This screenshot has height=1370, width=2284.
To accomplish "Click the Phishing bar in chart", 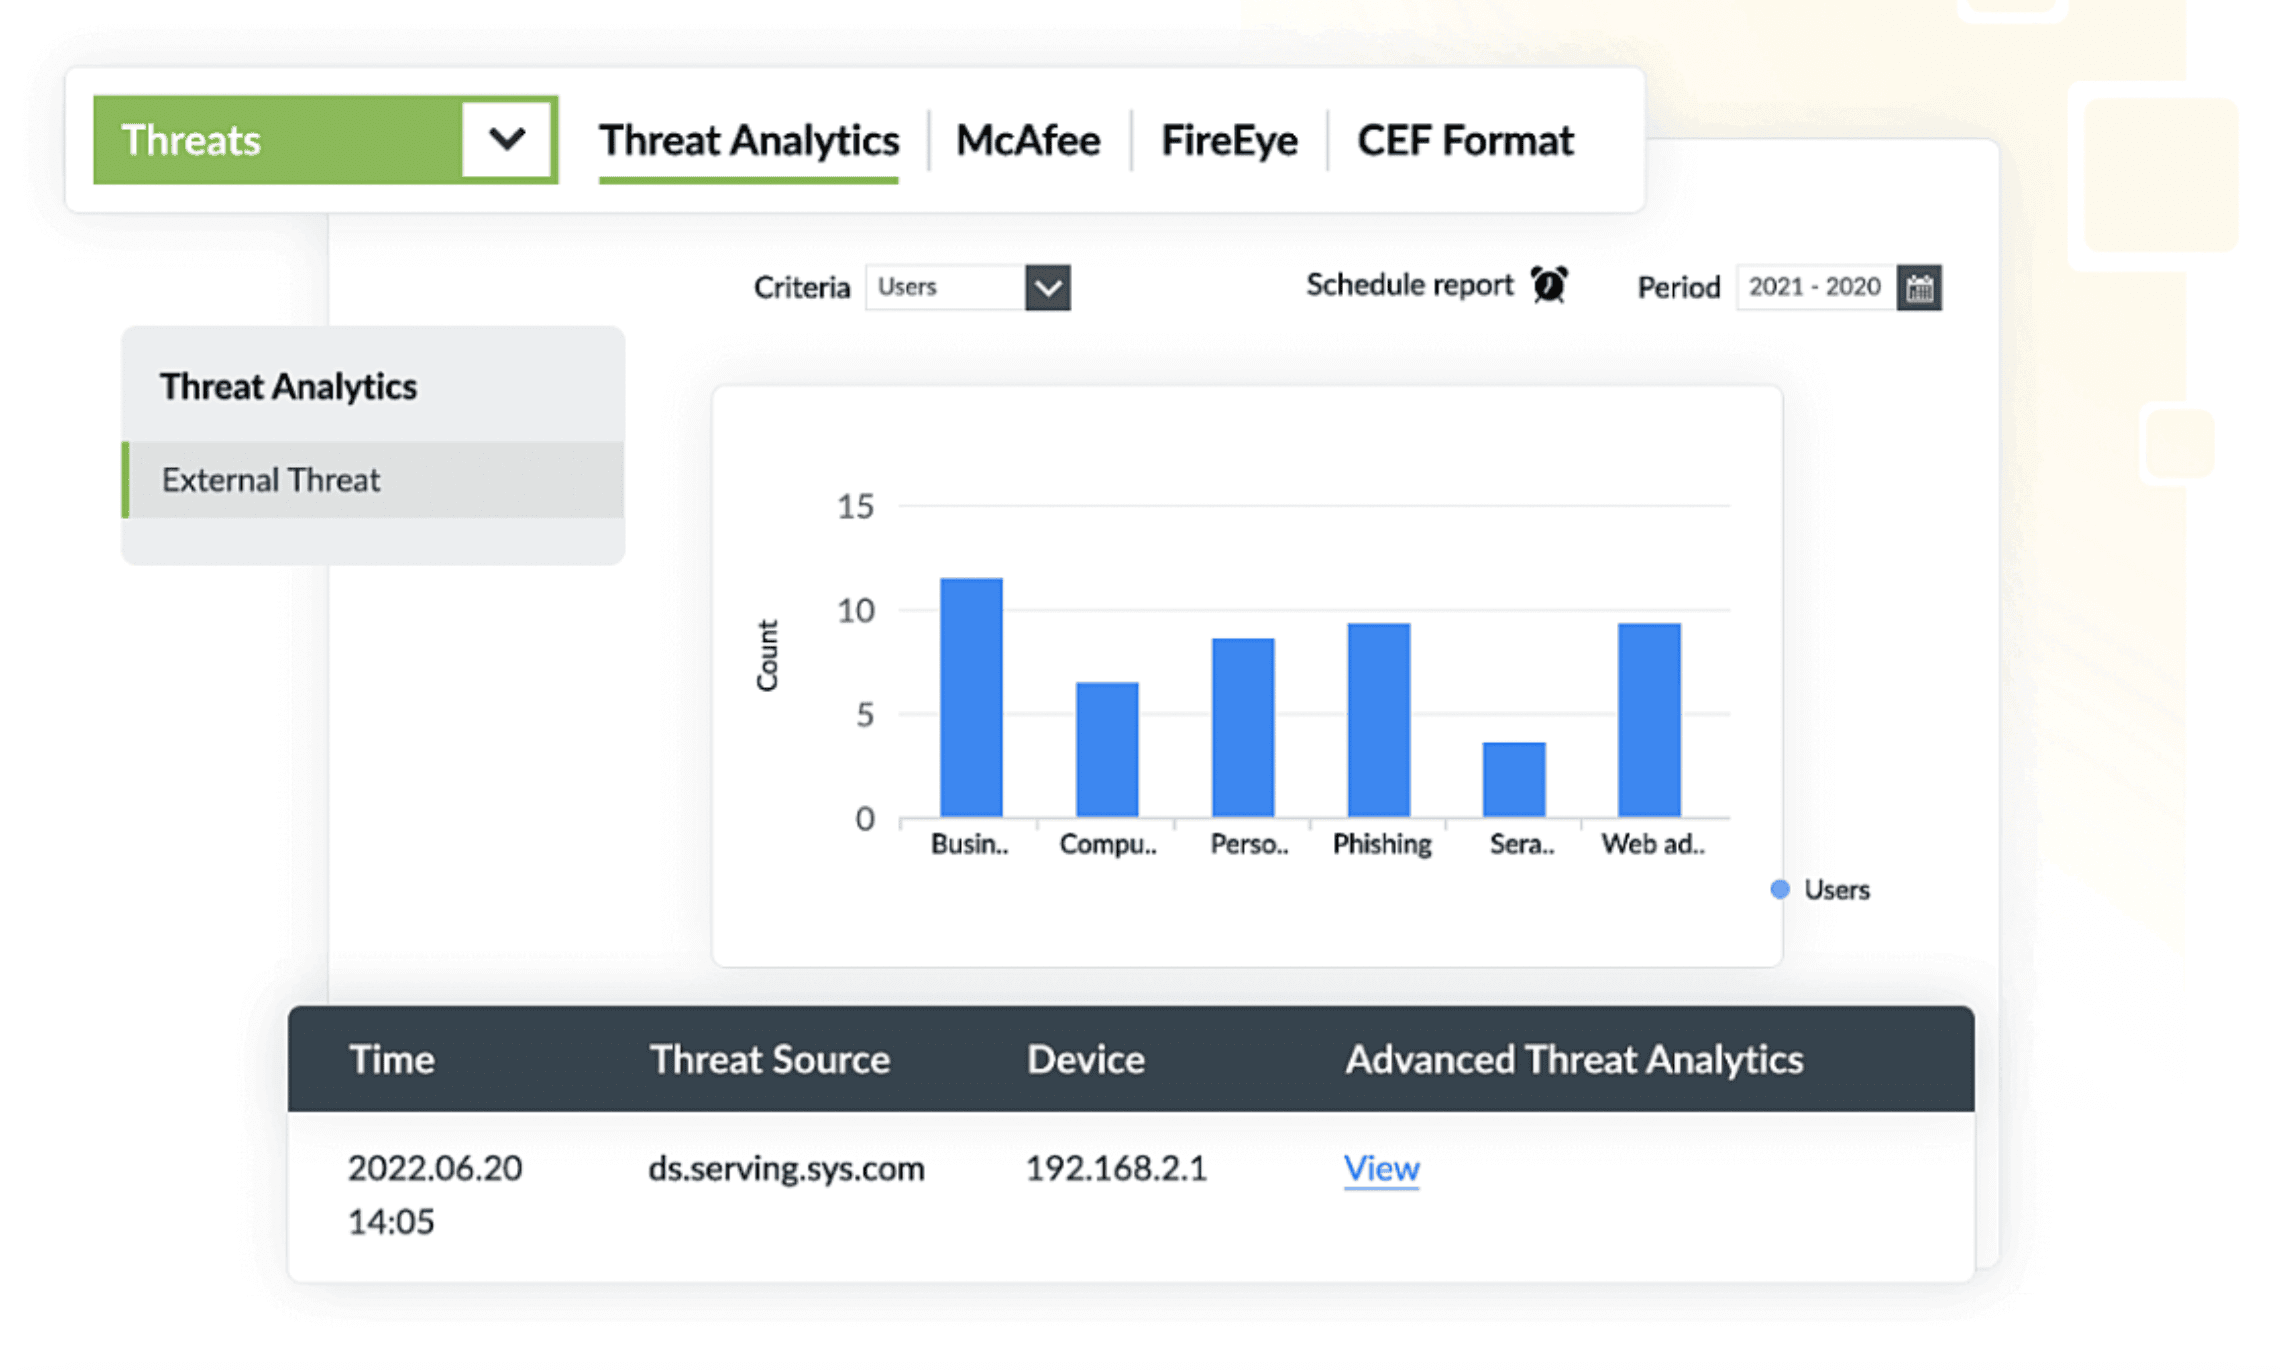I will tap(1378, 720).
